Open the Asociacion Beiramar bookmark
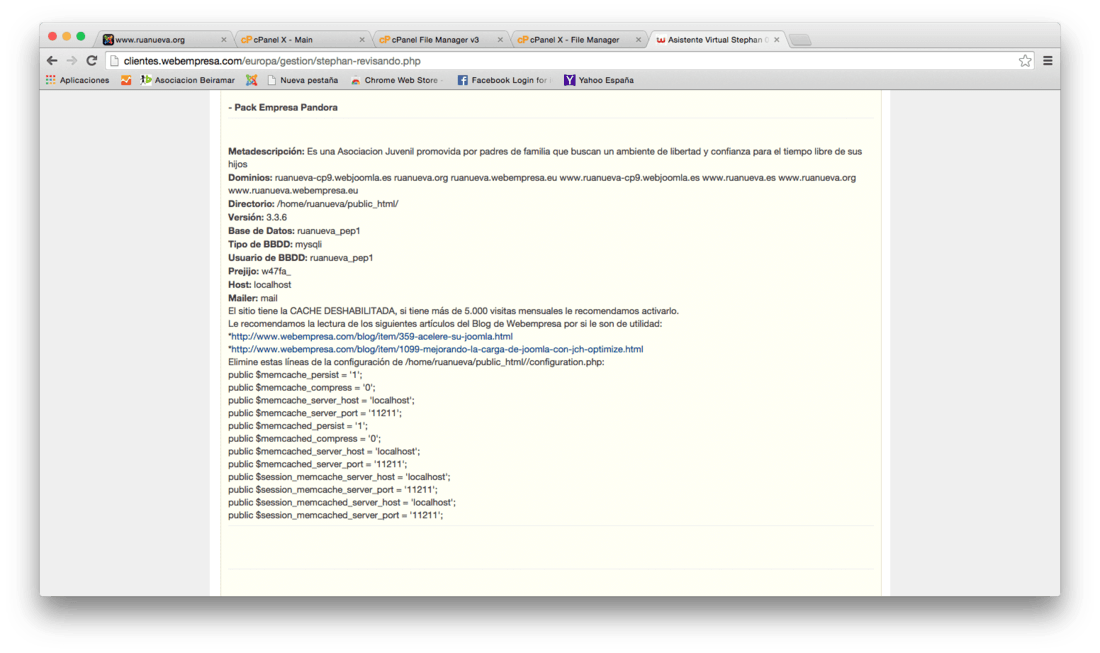The width and height of the screenshot is (1100, 653). coord(187,80)
